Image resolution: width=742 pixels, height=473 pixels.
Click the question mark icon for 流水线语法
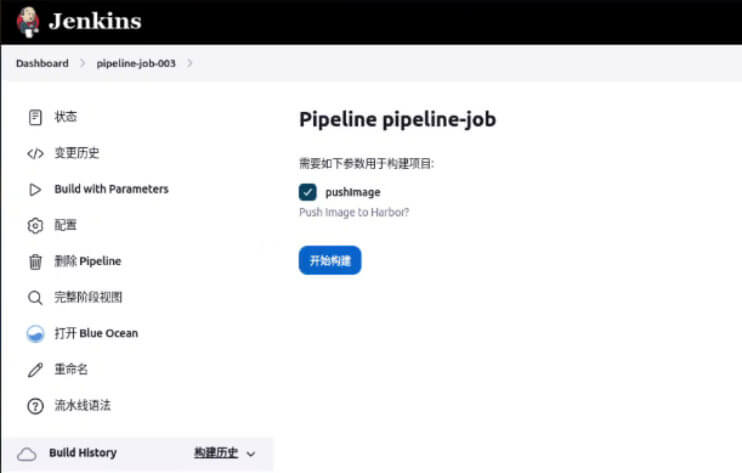click(35, 406)
